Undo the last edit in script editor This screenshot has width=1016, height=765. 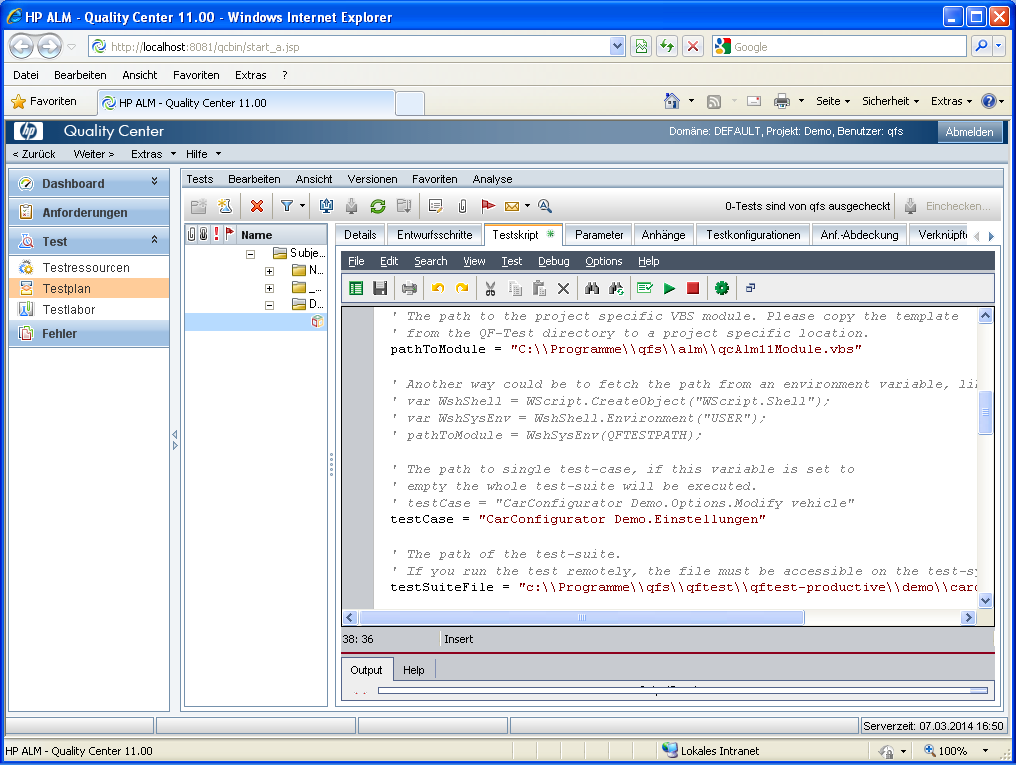(x=437, y=289)
